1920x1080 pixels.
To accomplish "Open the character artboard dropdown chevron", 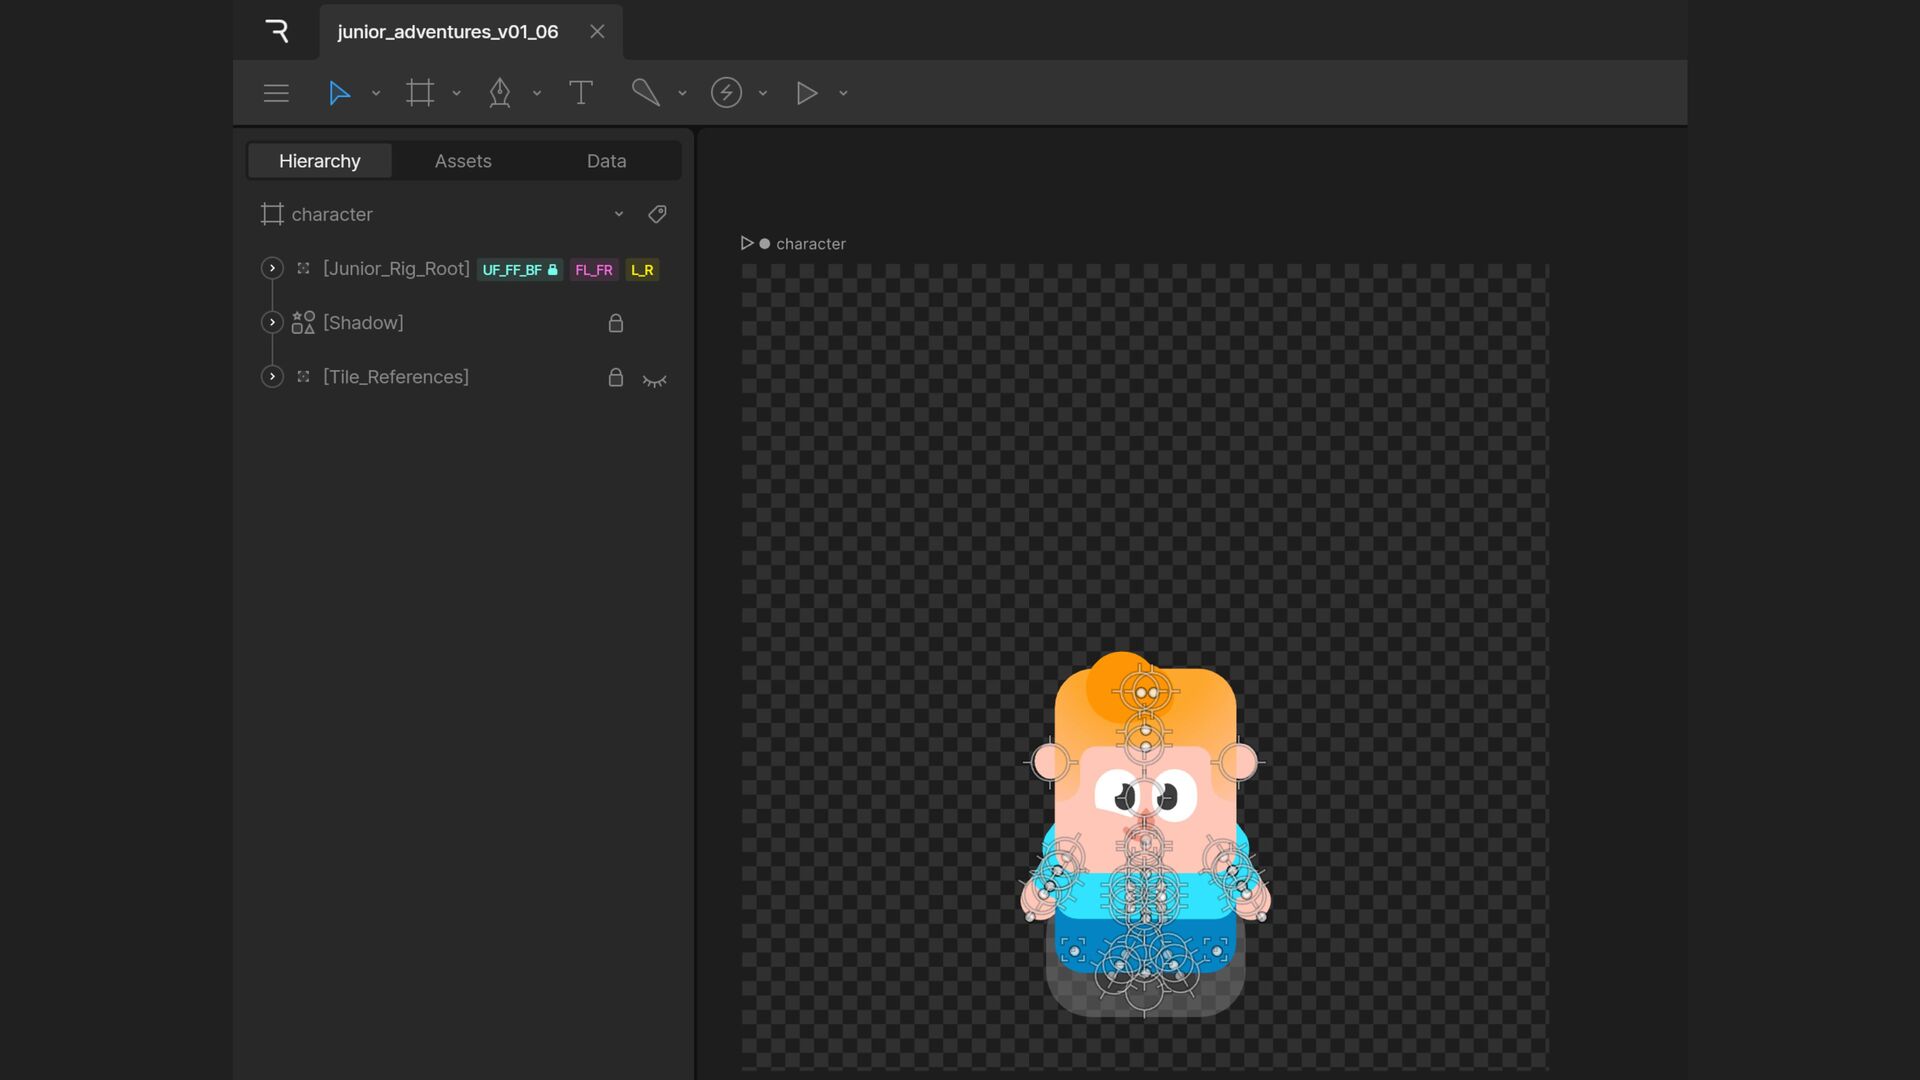I will click(x=619, y=214).
